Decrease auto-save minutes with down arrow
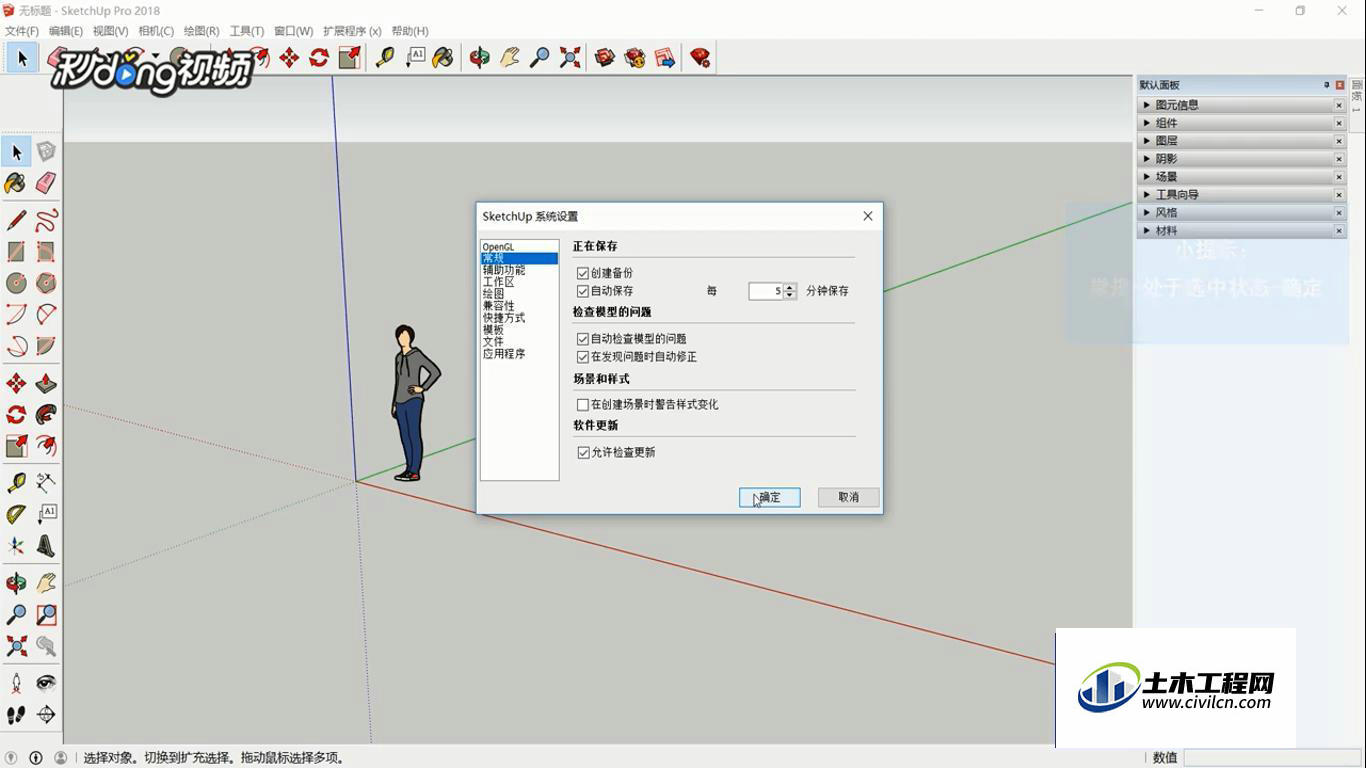This screenshot has width=1366, height=768. click(790, 295)
